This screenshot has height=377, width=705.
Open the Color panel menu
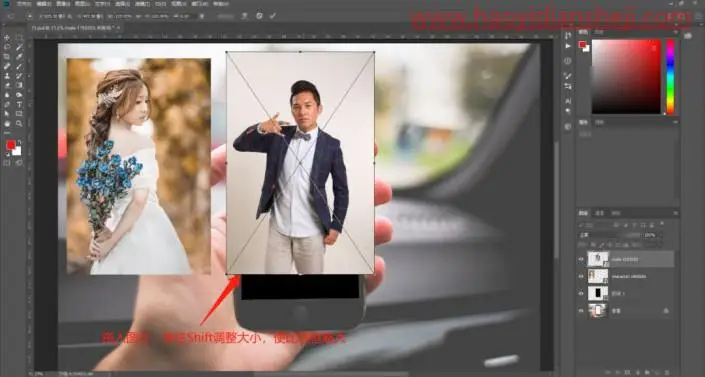point(675,32)
